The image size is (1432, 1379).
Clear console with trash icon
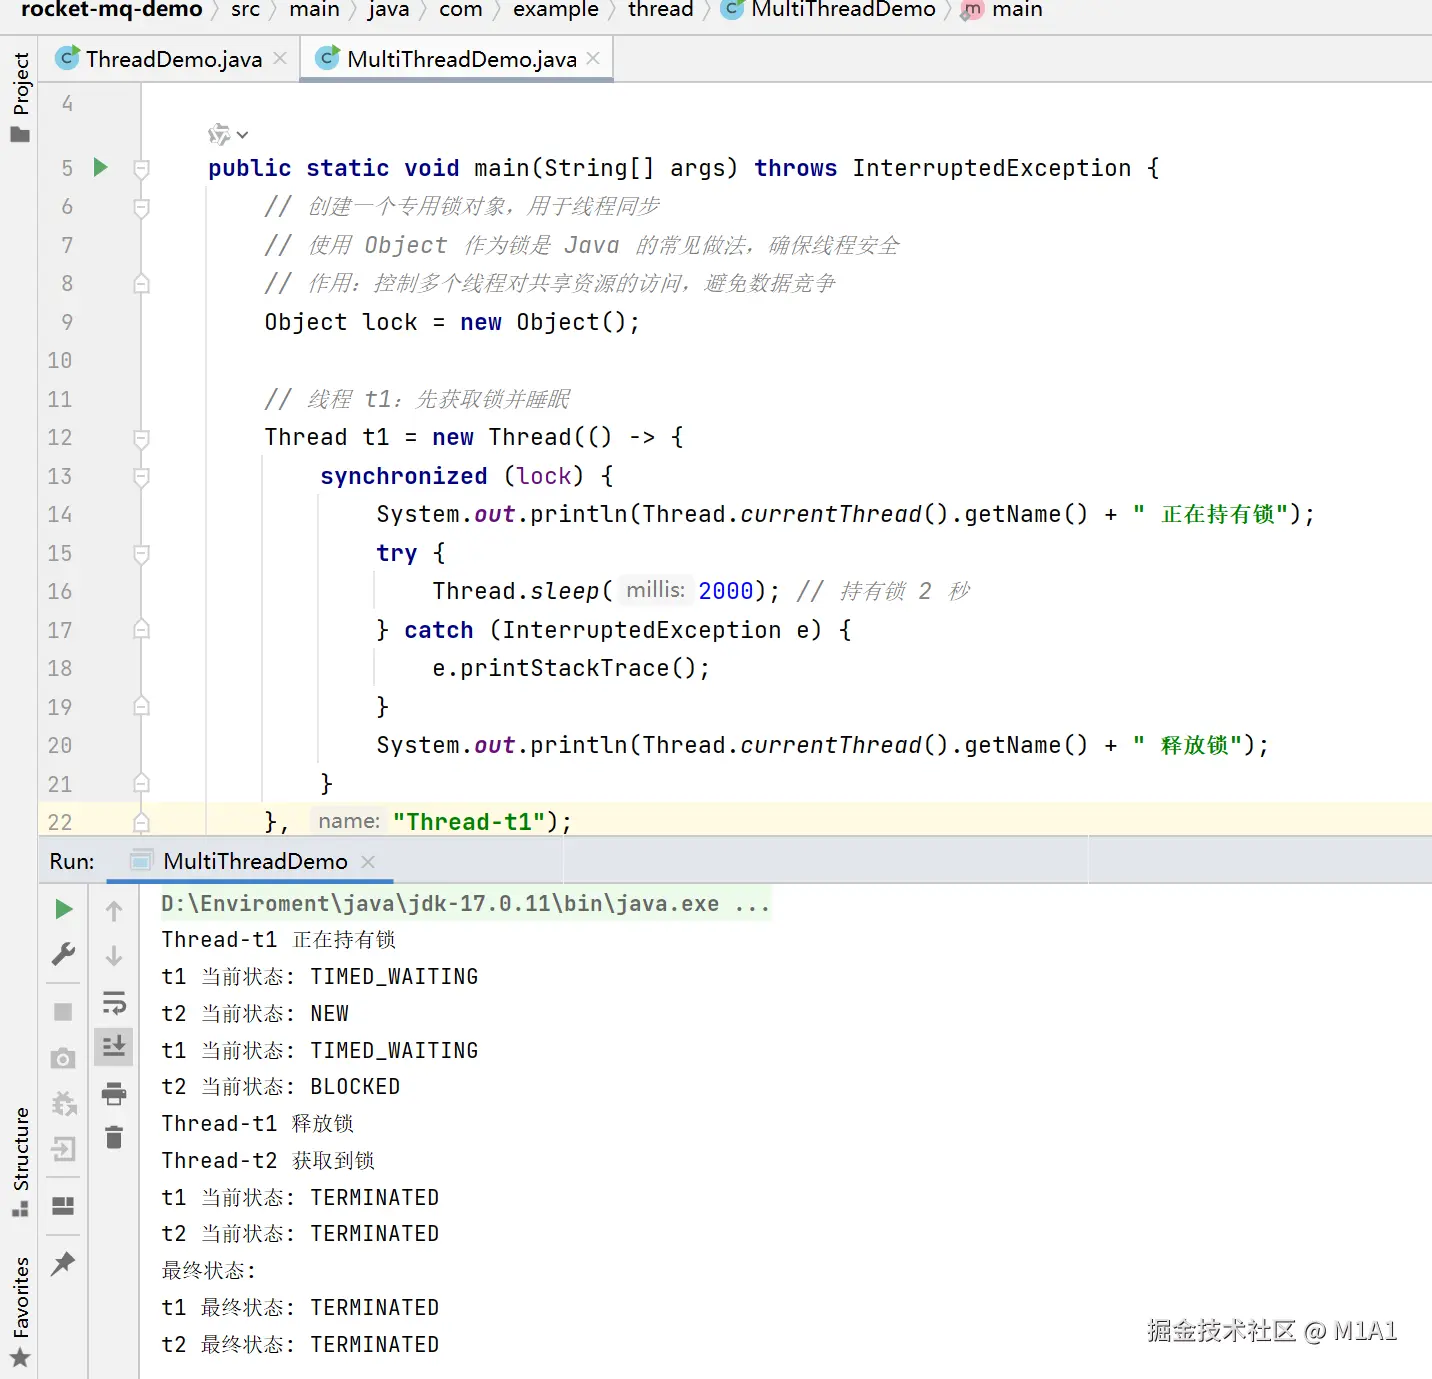click(114, 1138)
